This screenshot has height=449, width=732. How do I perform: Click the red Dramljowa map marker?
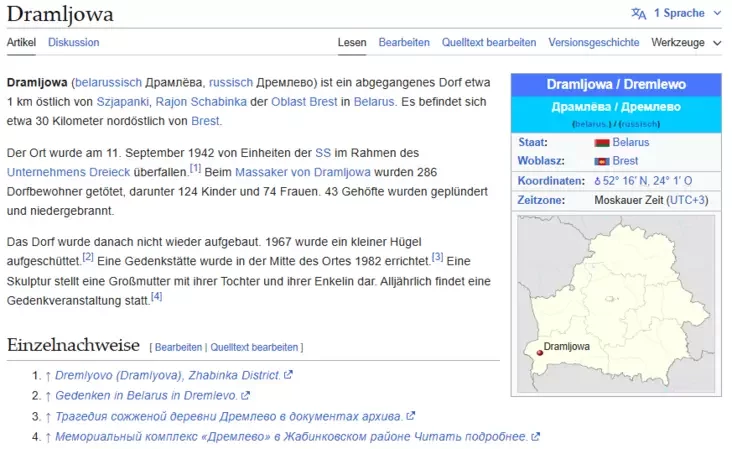pos(540,352)
